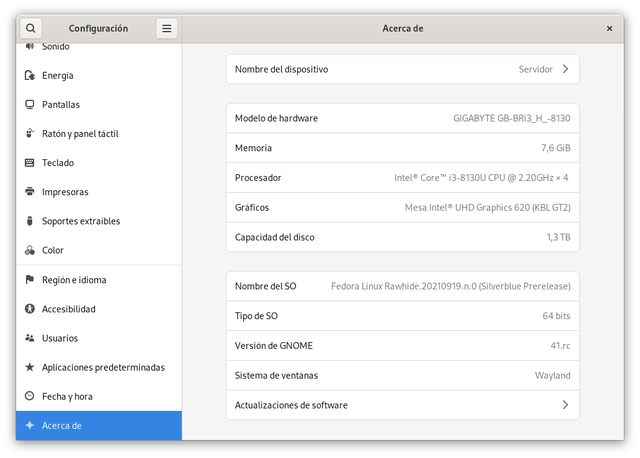Click the Pantallas monitor icon

pos(30,104)
